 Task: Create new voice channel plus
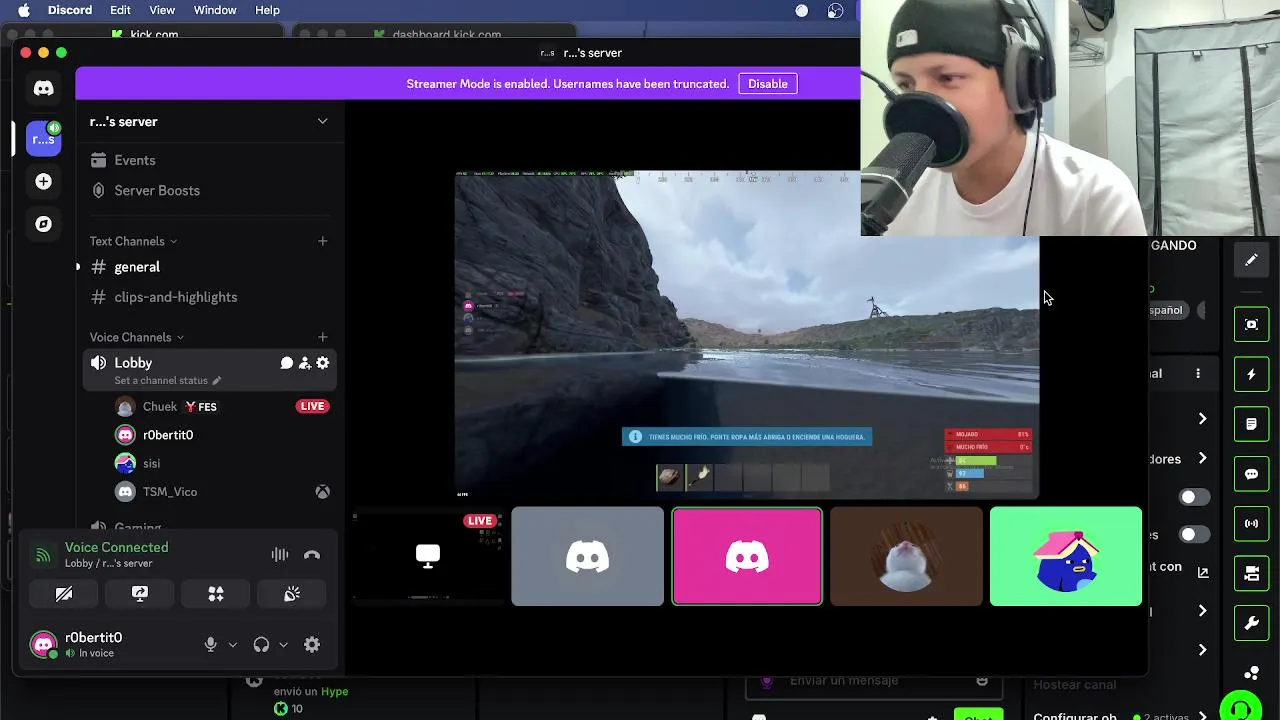pos(322,337)
